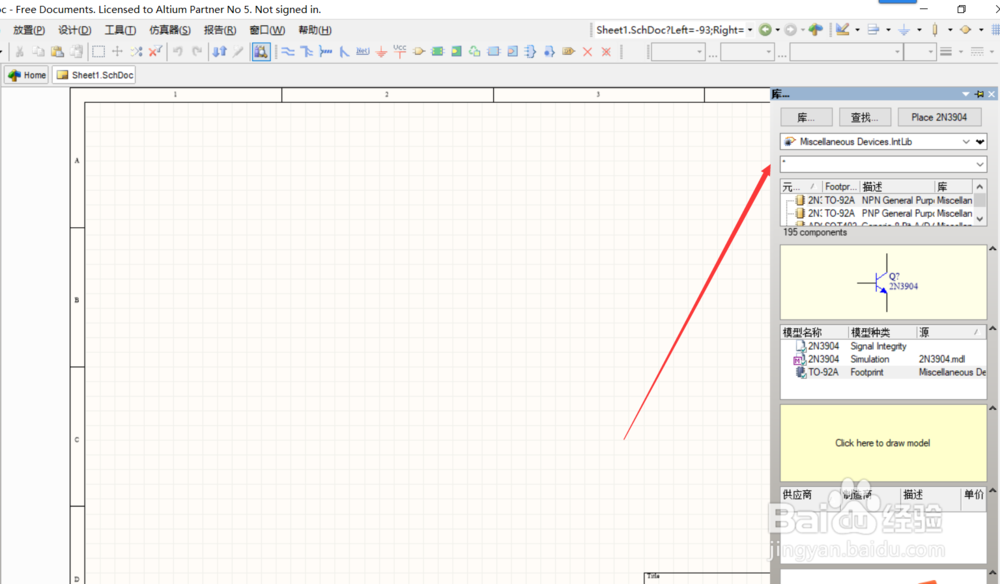Viewport: 1000px width, 584px height.
Task: Select the GND Power Port tool
Action: 381,52
